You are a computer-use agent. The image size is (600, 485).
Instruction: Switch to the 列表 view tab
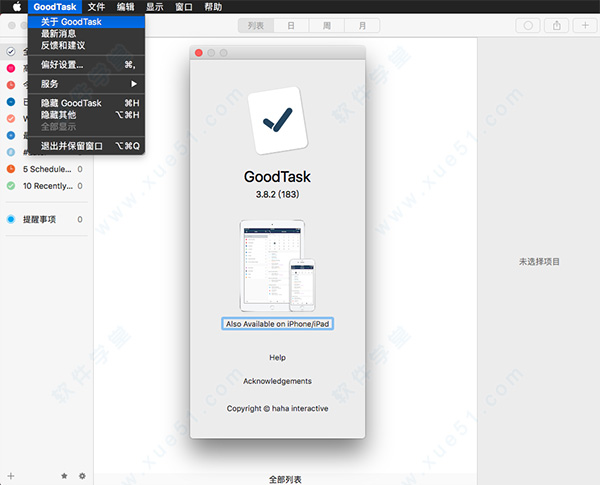click(256, 26)
